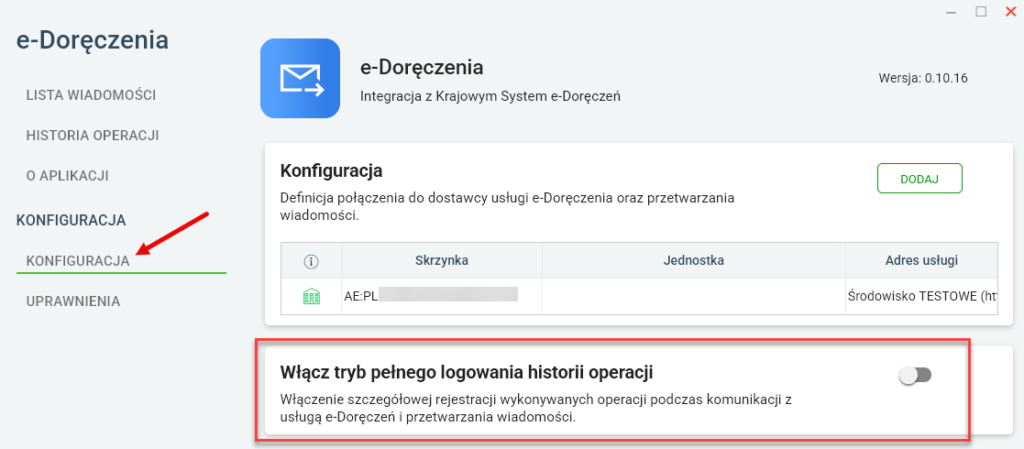Viewport: 1024px width, 449px height.
Task: Click the empty Jednostka cell in AE:PL row
Action: (694, 296)
